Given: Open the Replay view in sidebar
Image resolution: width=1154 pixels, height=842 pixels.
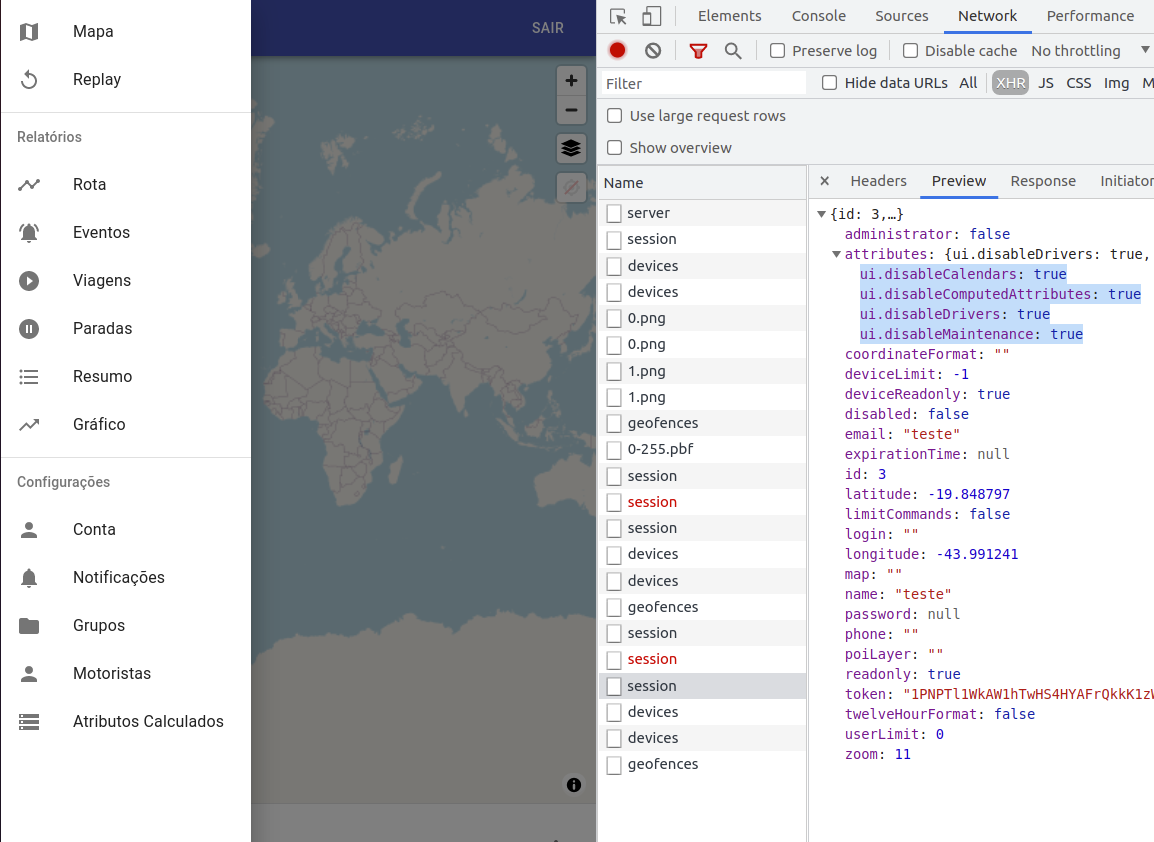Looking at the screenshot, I should [96, 79].
